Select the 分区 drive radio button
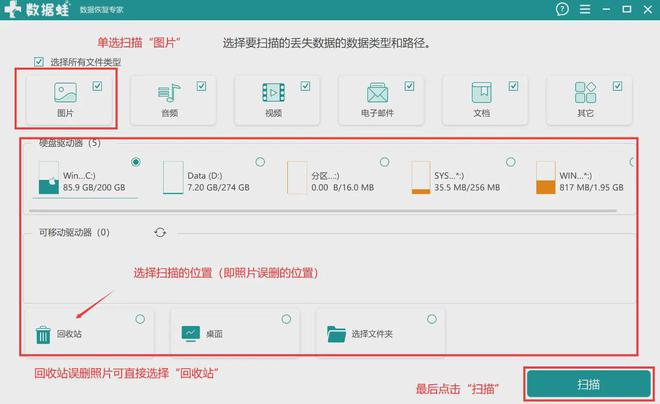660x404 pixels. [x=384, y=162]
